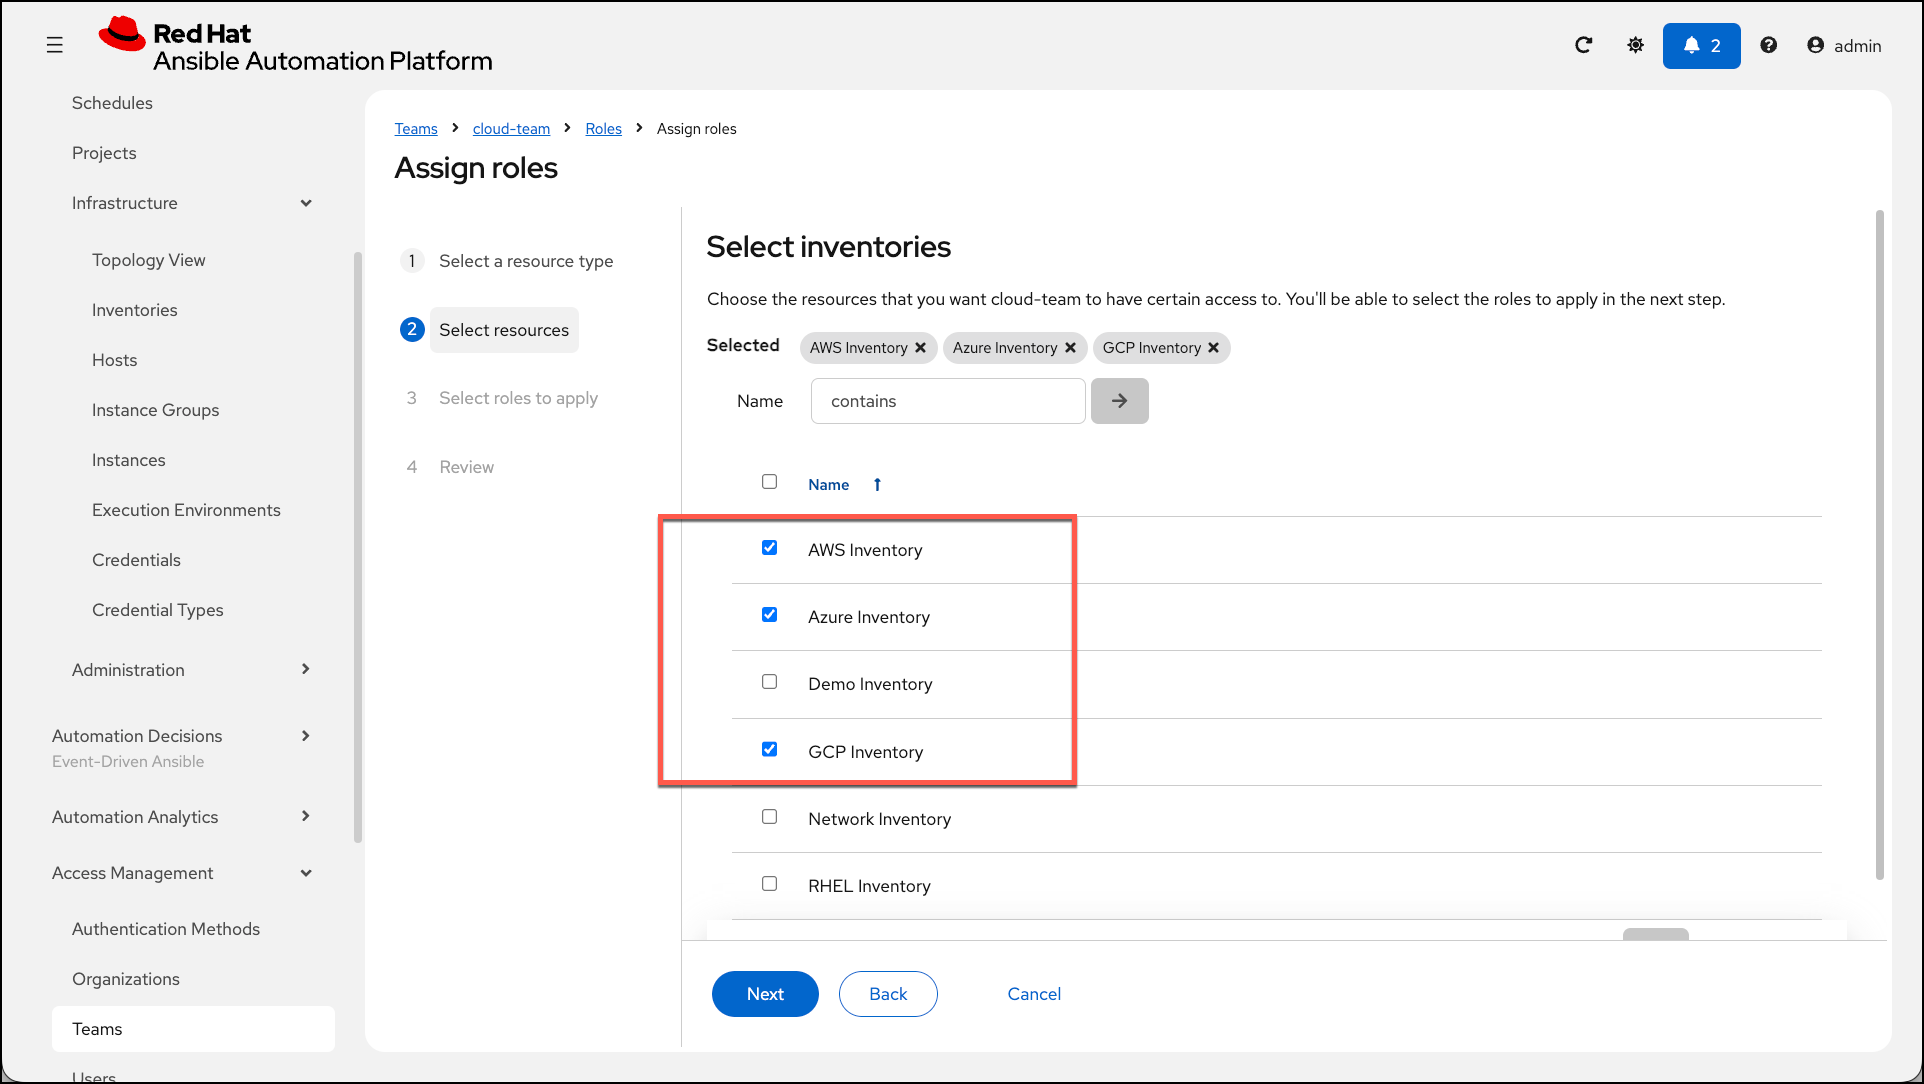Click the sidebar vertical scrollbar

coord(358,548)
